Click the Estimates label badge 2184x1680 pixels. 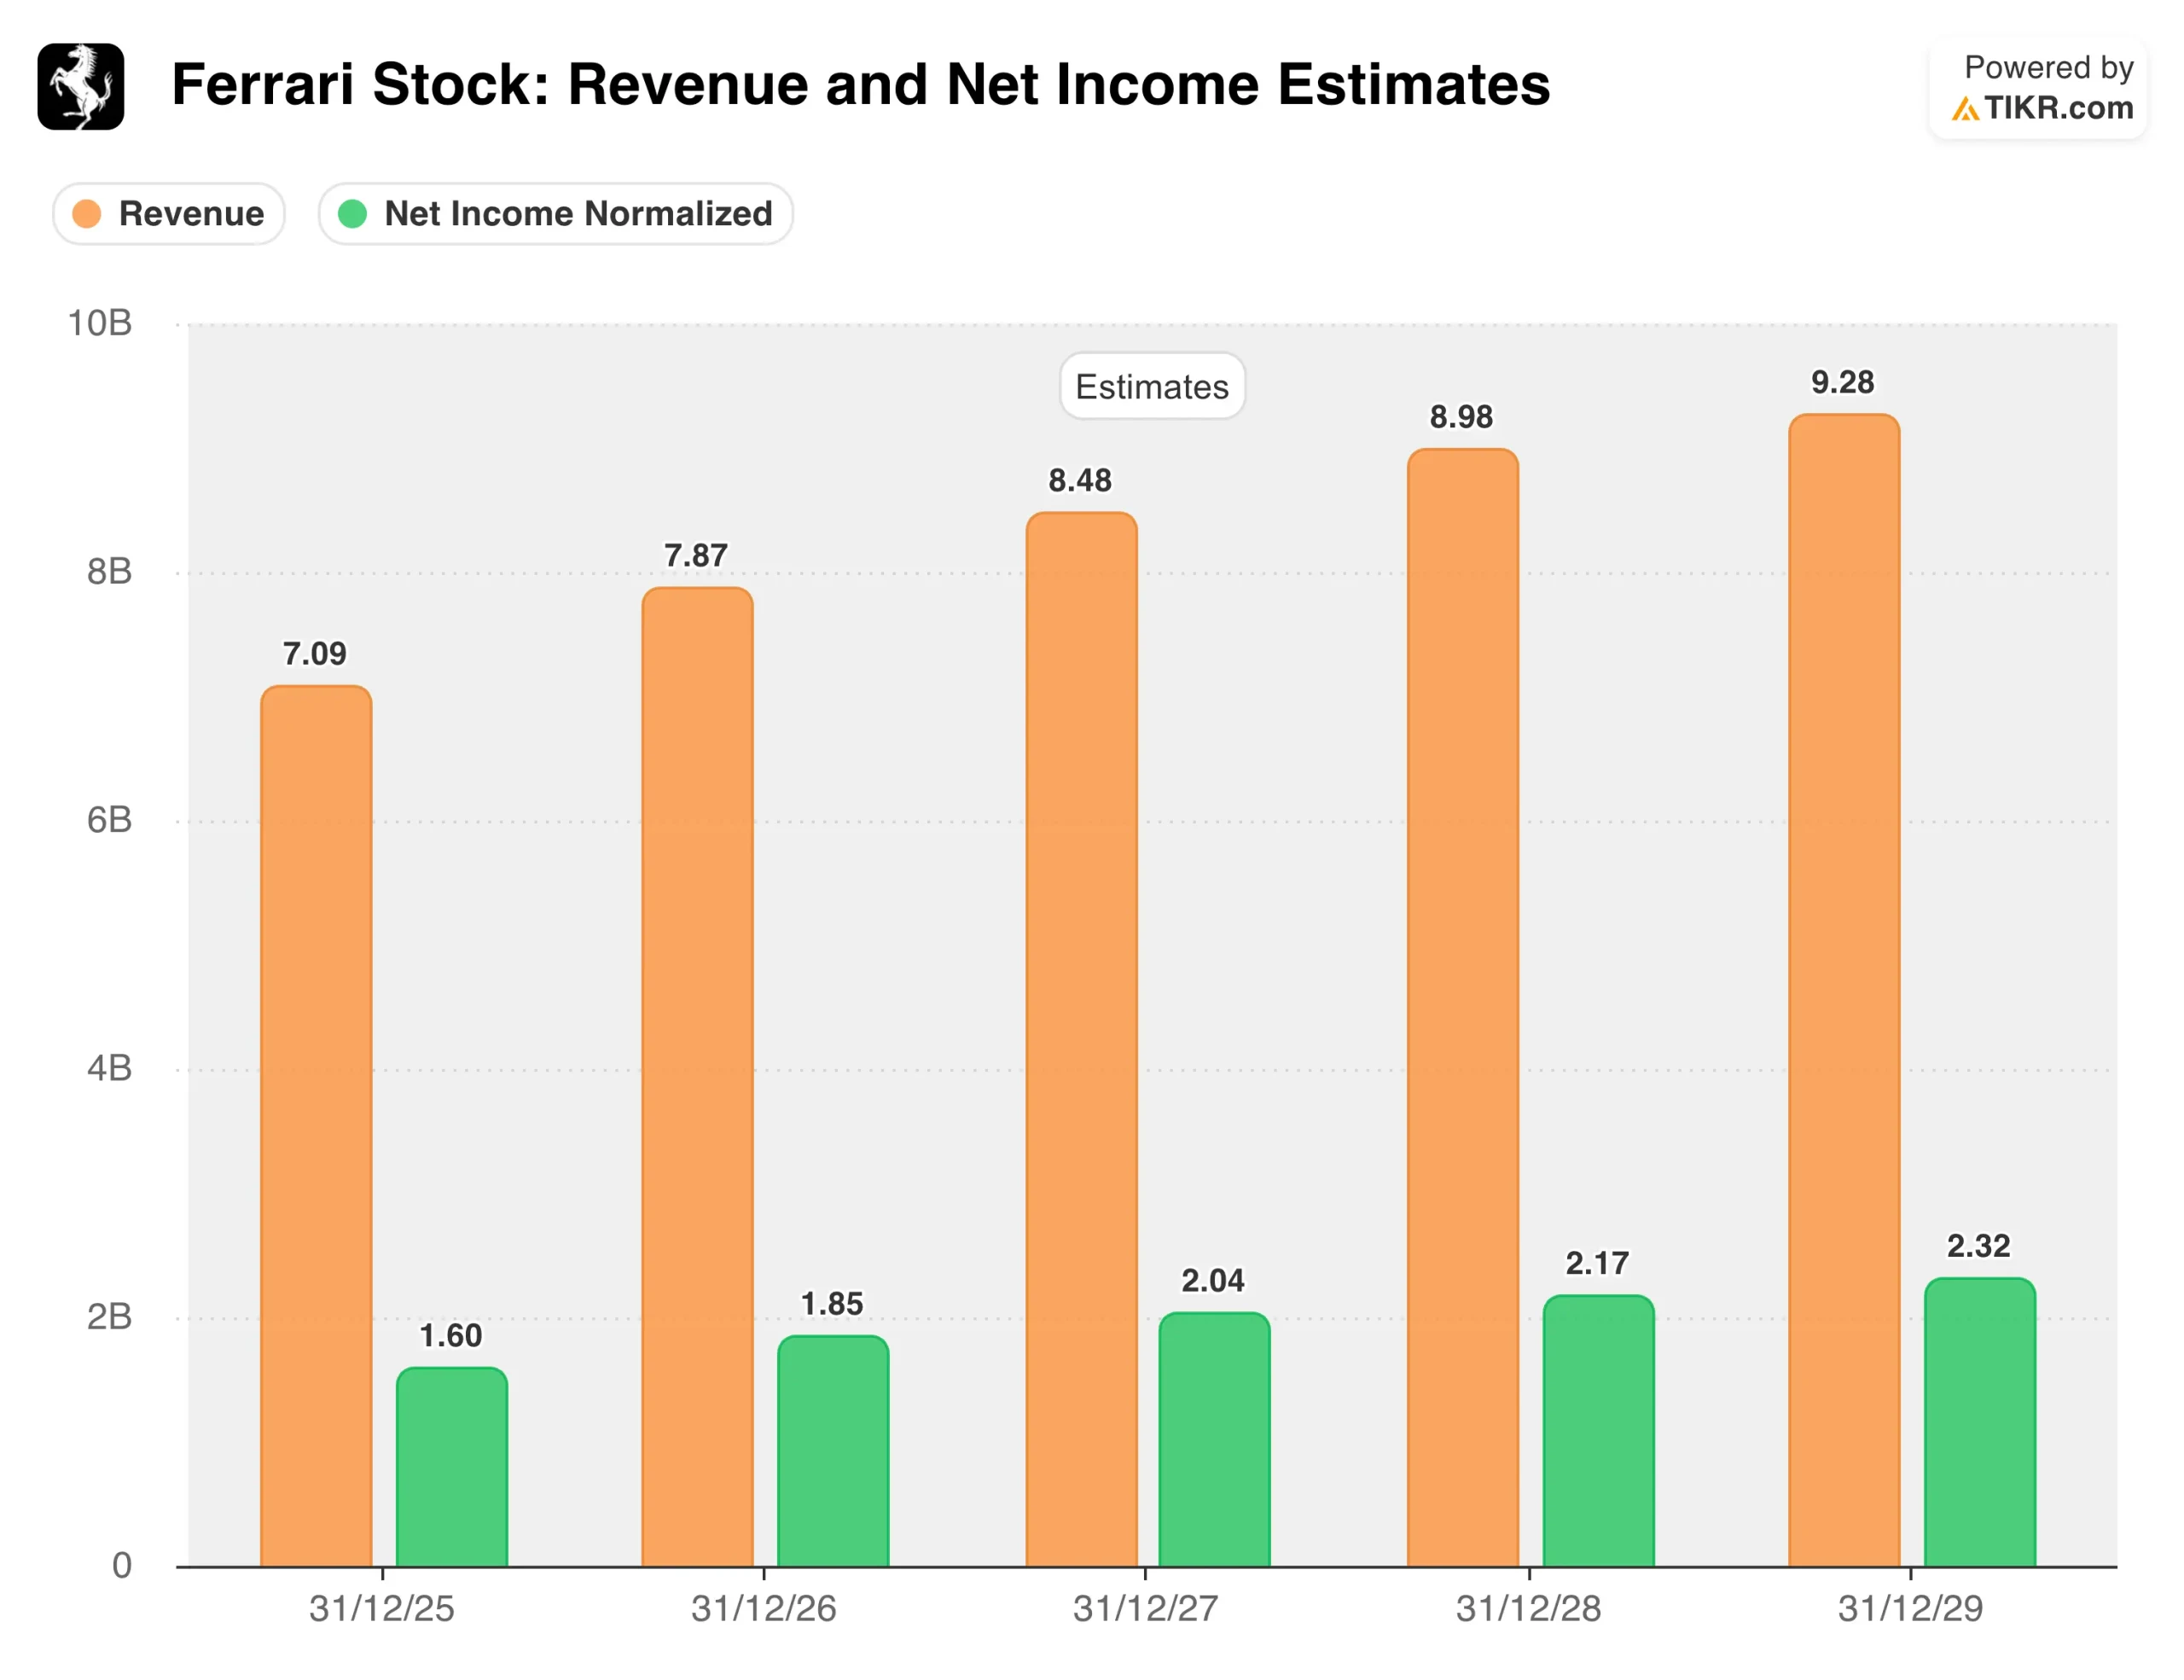click(1152, 387)
